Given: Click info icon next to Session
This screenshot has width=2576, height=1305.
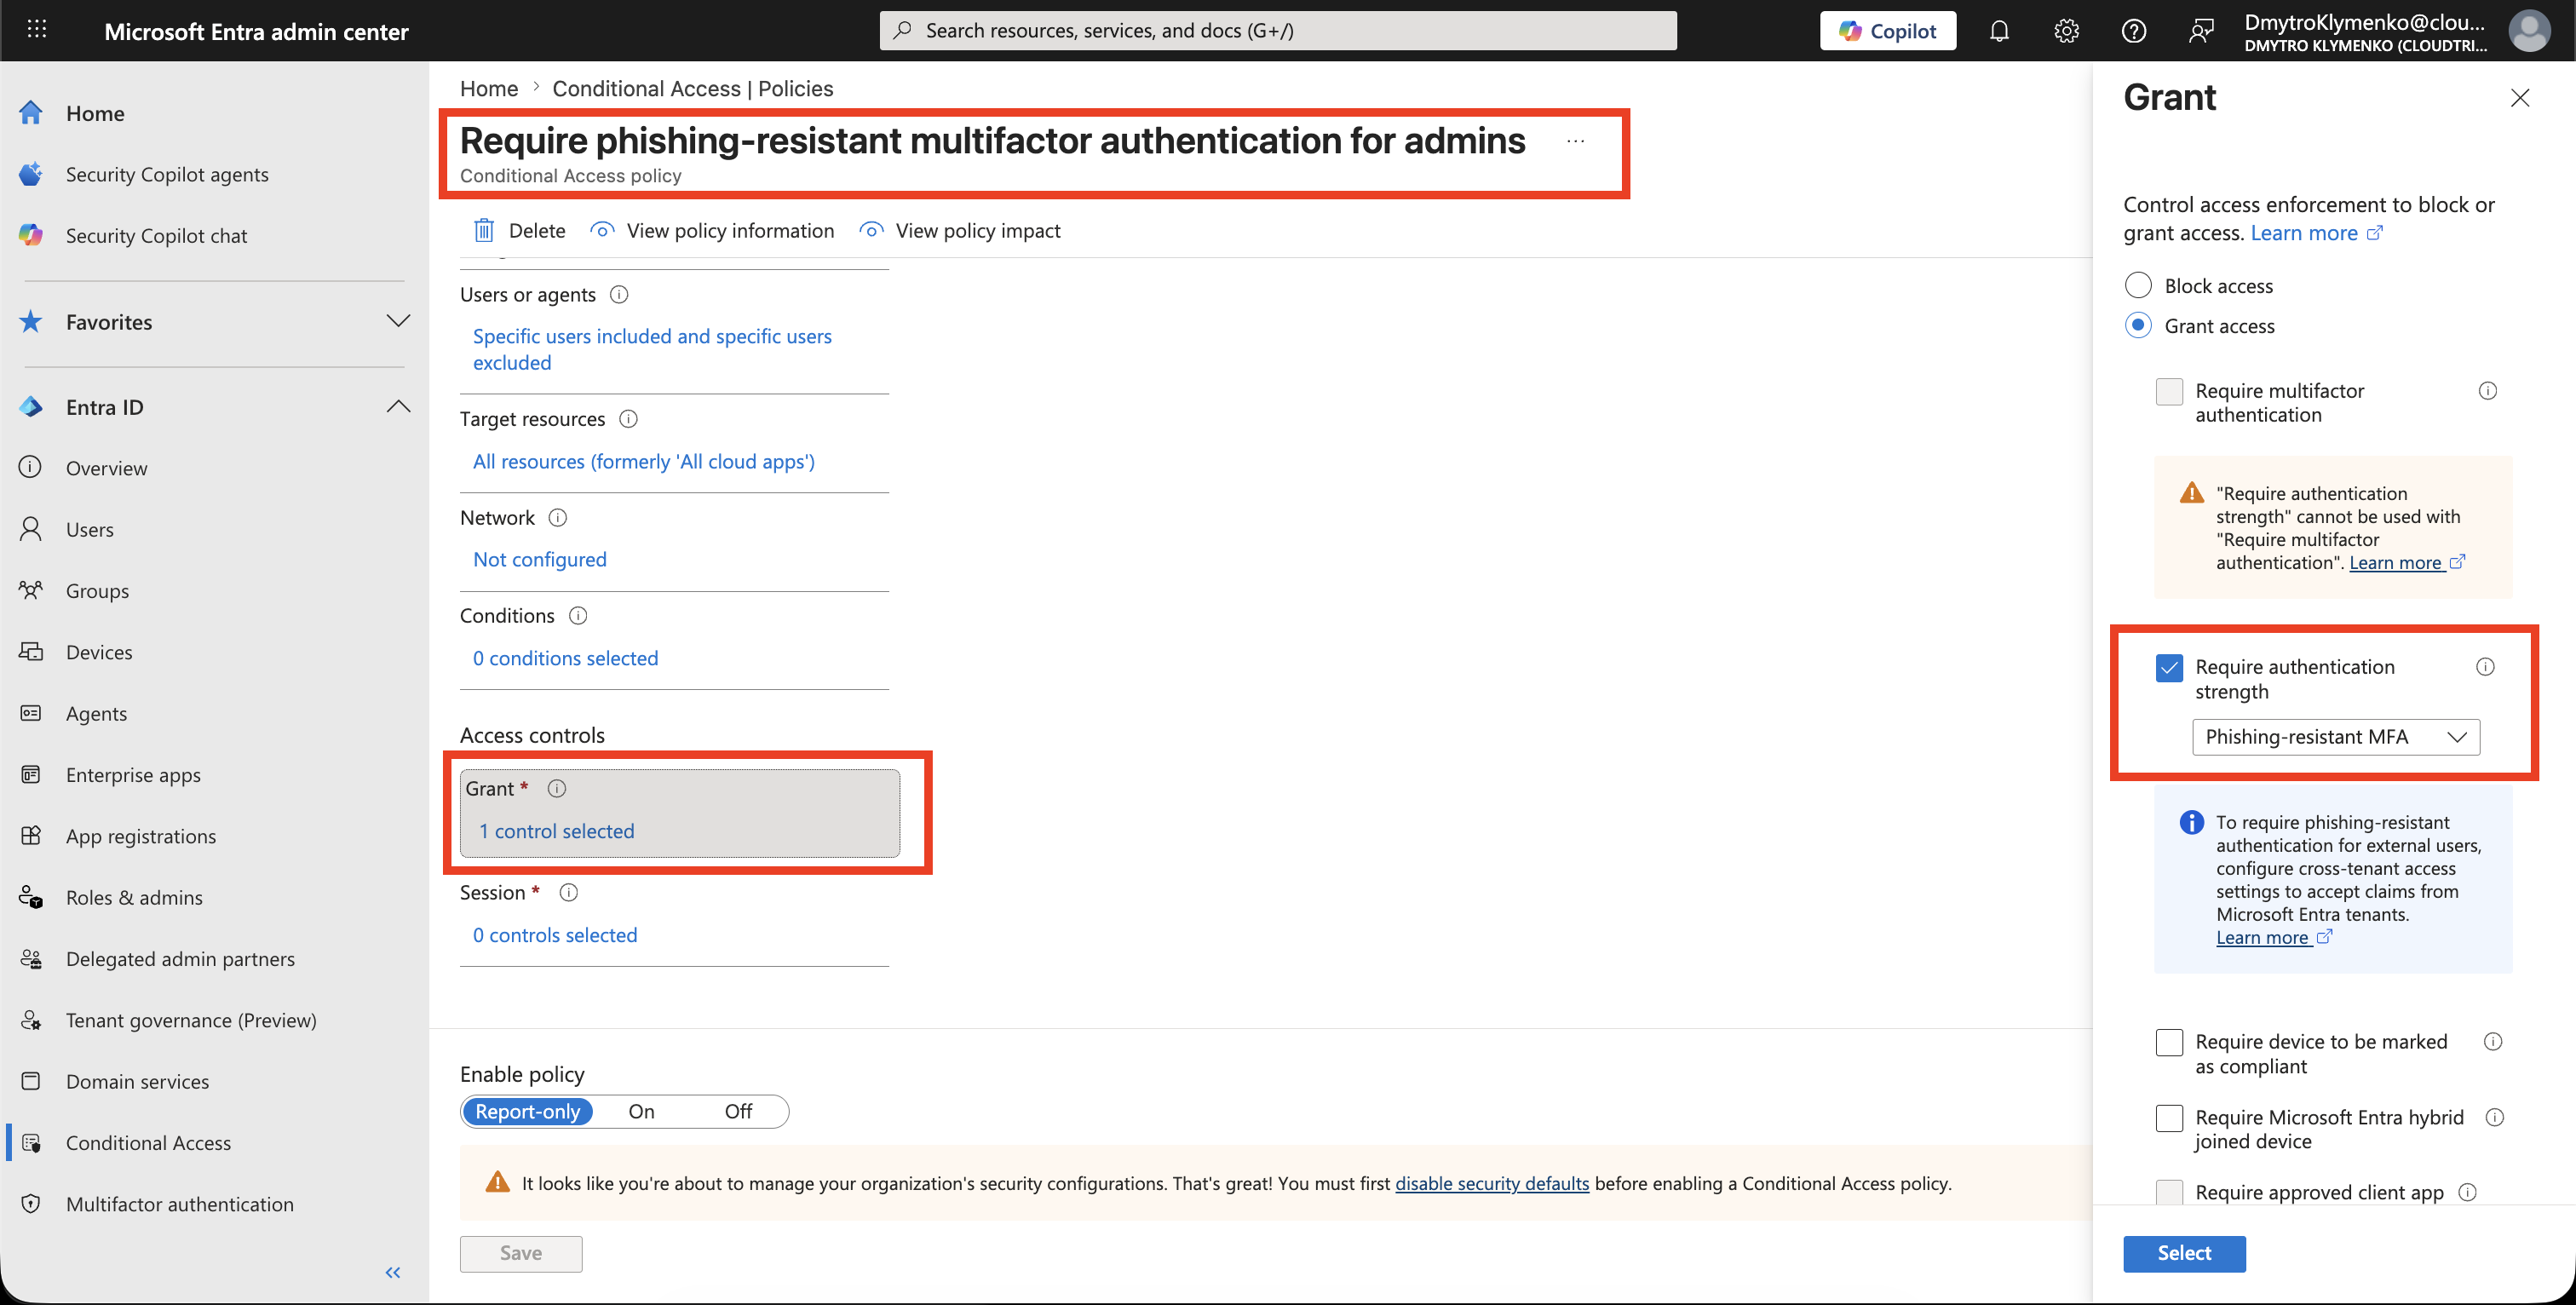Looking at the screenshot, I should [x=569, y=892].
